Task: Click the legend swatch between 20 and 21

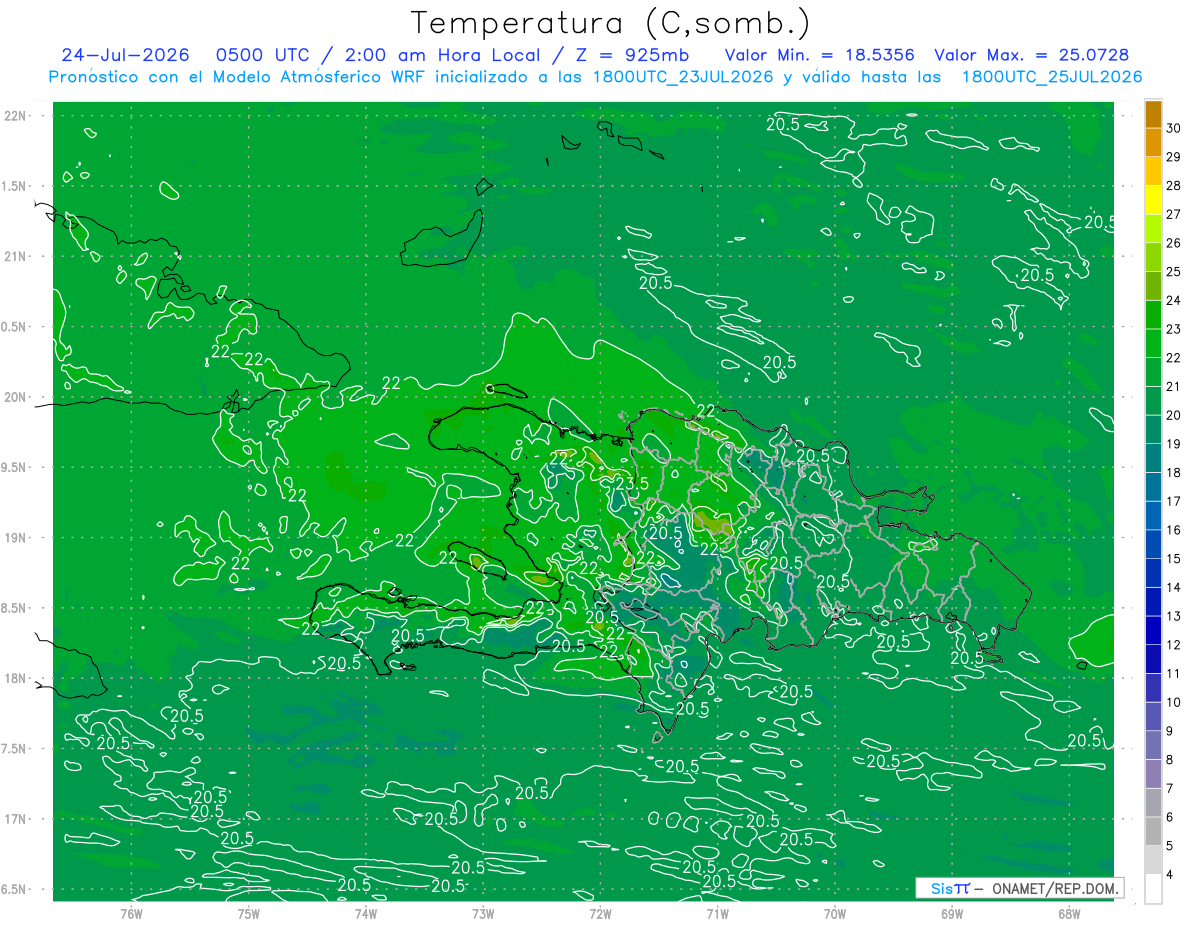Action: pyautogui.click(x=1153, y=400)
